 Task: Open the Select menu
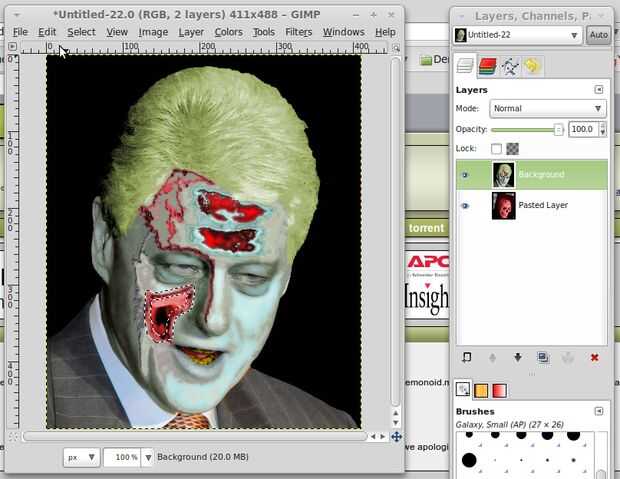(81, 32)
